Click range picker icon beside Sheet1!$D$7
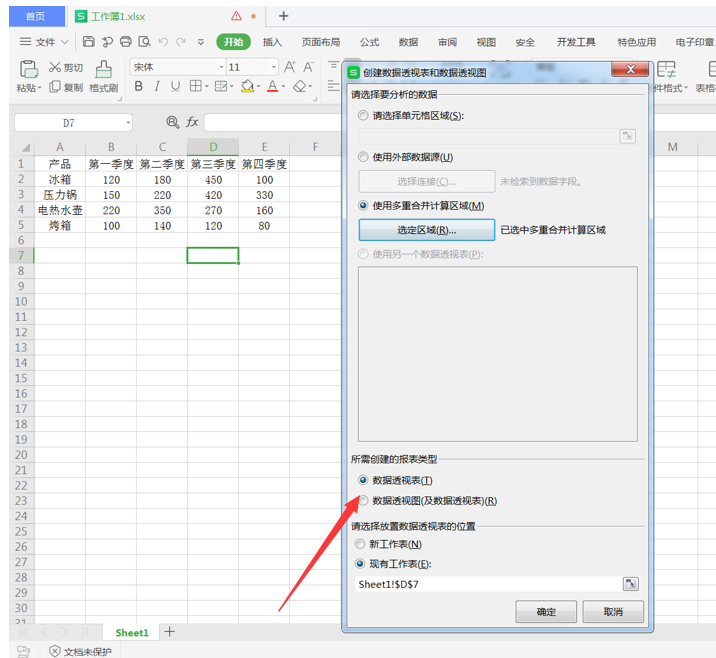 (631, 584)
